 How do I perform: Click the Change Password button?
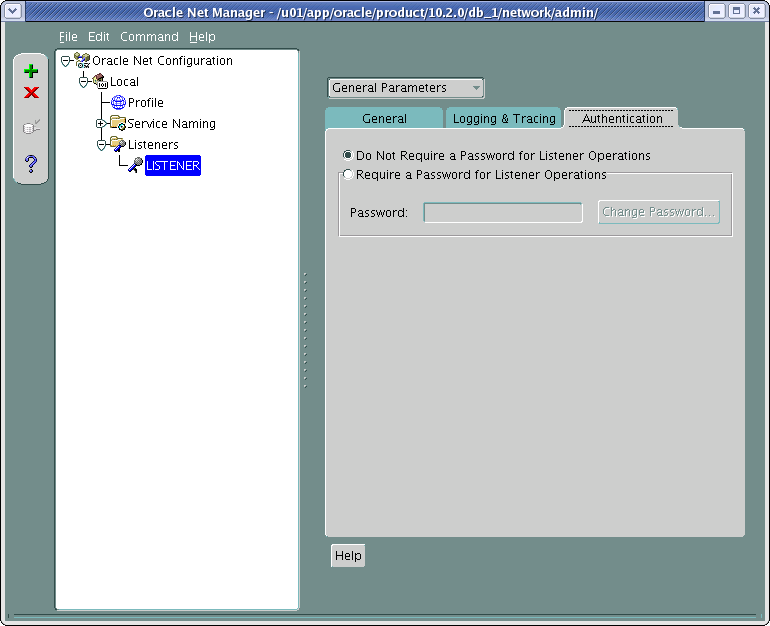tap(659, 212)
